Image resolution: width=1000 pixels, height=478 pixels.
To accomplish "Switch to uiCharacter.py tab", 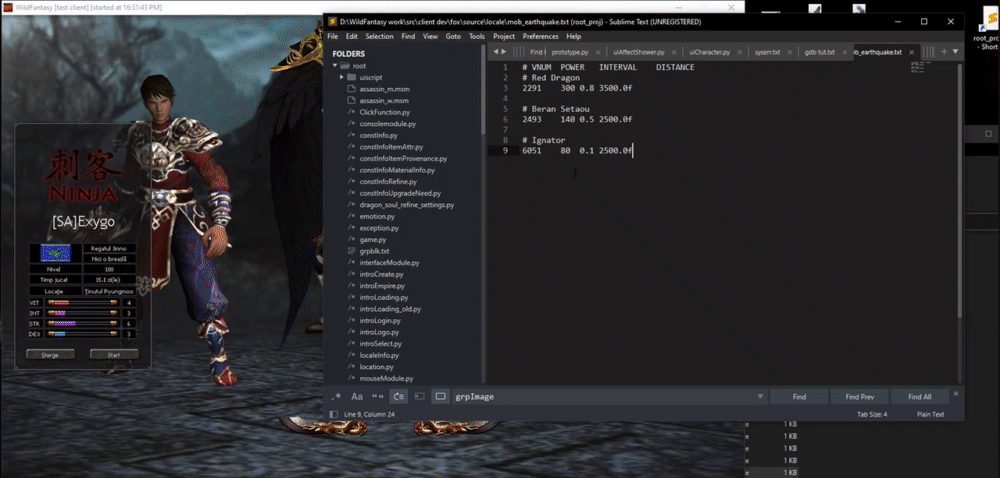I will 709,52.
